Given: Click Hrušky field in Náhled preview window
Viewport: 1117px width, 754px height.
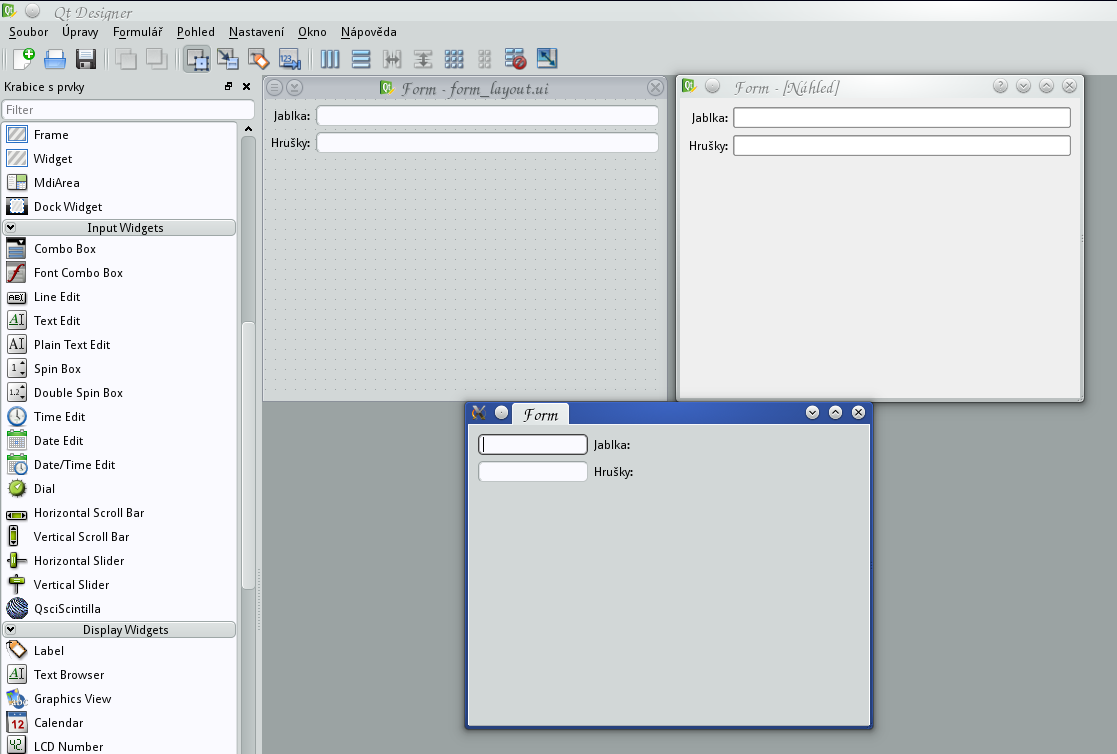Looking at the screenshot, I should point(902,145).
